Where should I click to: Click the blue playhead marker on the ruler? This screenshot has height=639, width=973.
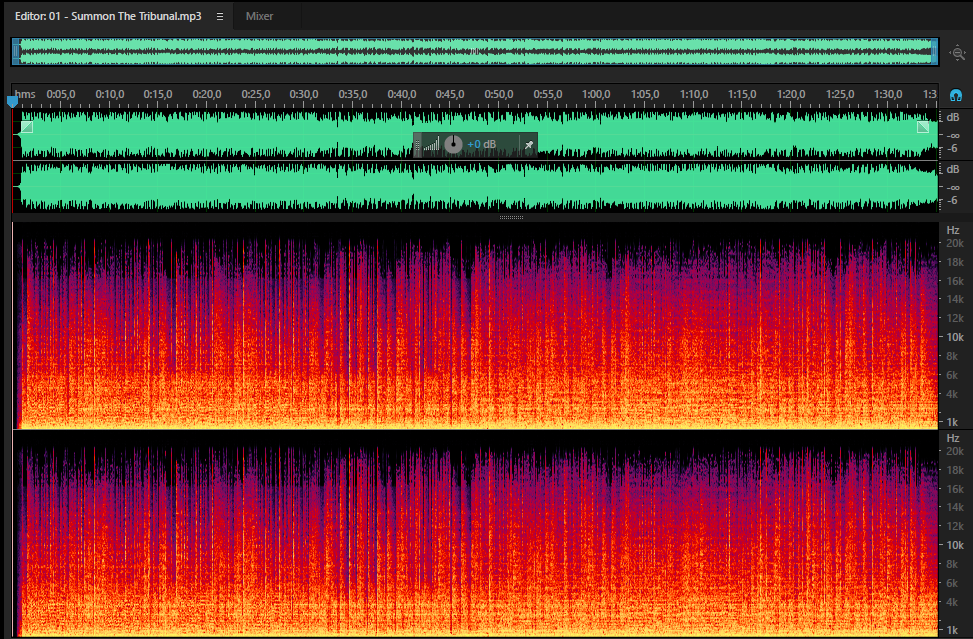coord(12,101)
